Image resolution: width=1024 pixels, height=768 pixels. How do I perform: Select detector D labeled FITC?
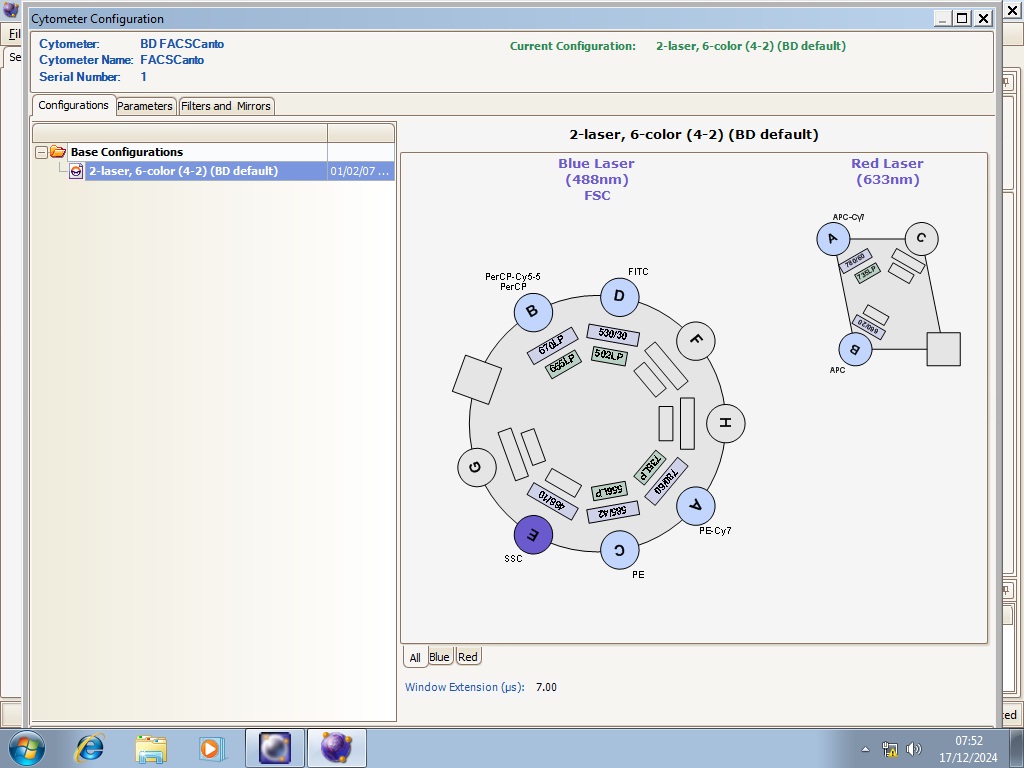tap(619, 296)
